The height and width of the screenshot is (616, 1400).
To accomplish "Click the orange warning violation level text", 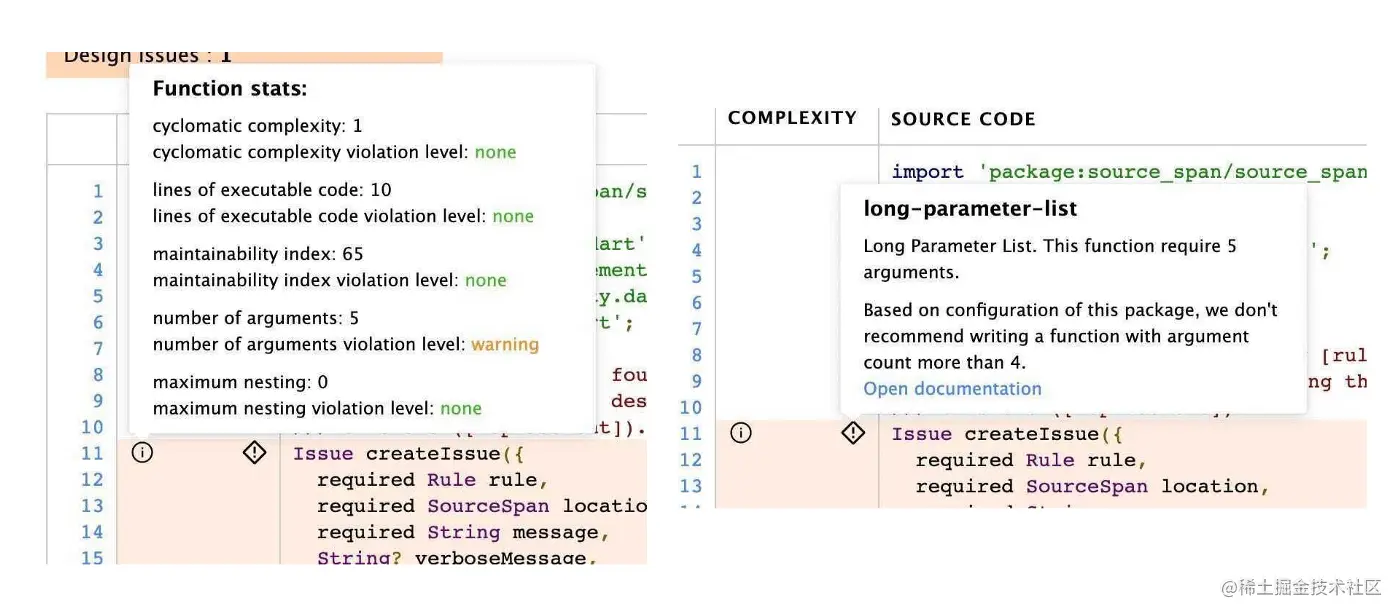I will coord(505,344).
